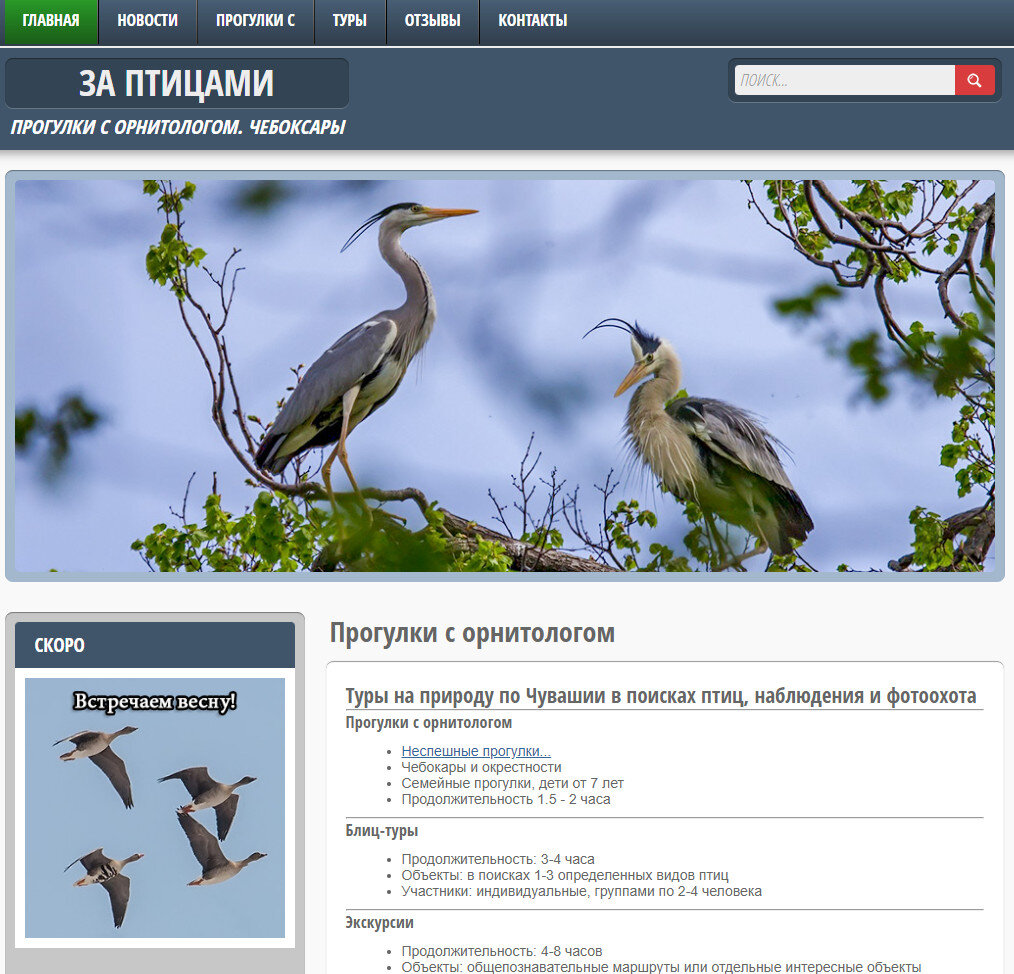
Task: Open the ТУРЫ page
Action: tap(350, 21)
